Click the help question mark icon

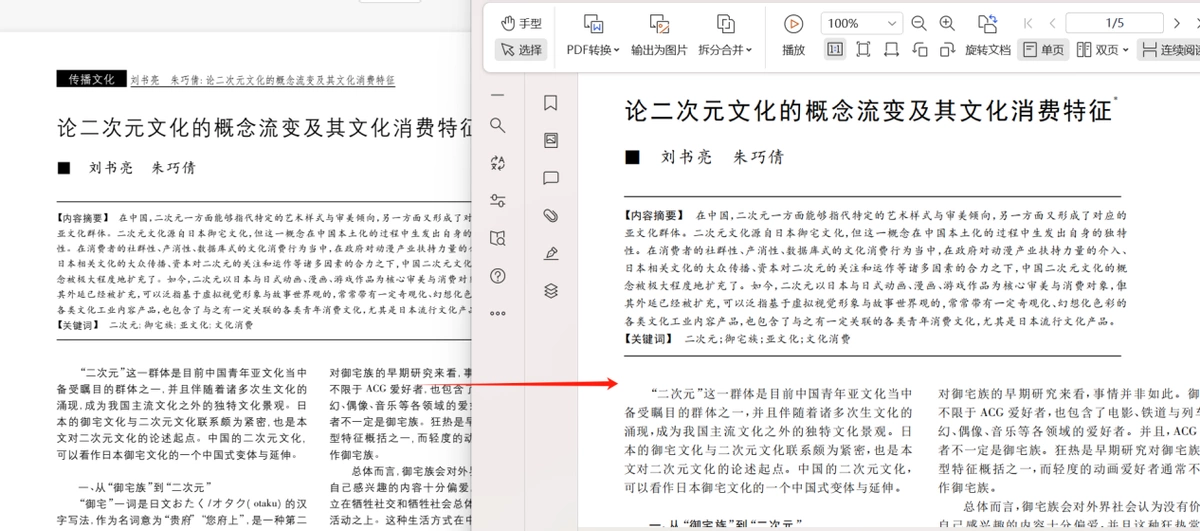pyautogui.click(x=498, y=276)
